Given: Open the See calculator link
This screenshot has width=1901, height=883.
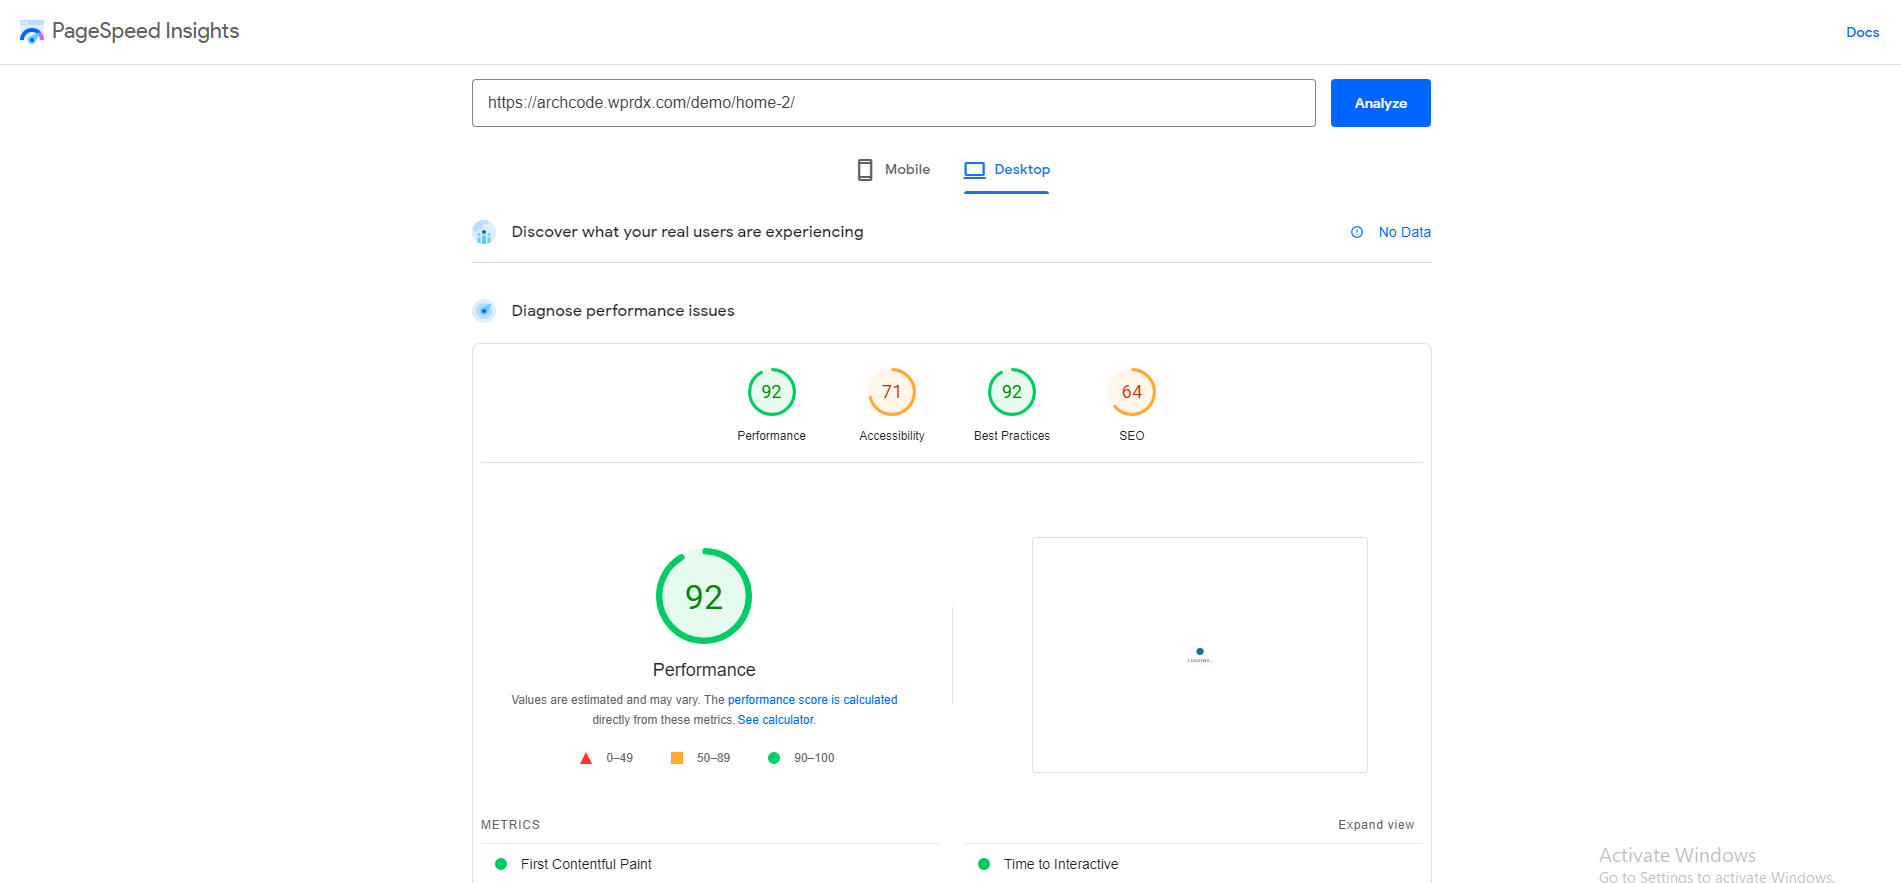Looking at the screenshot, I should coord(776,720).
